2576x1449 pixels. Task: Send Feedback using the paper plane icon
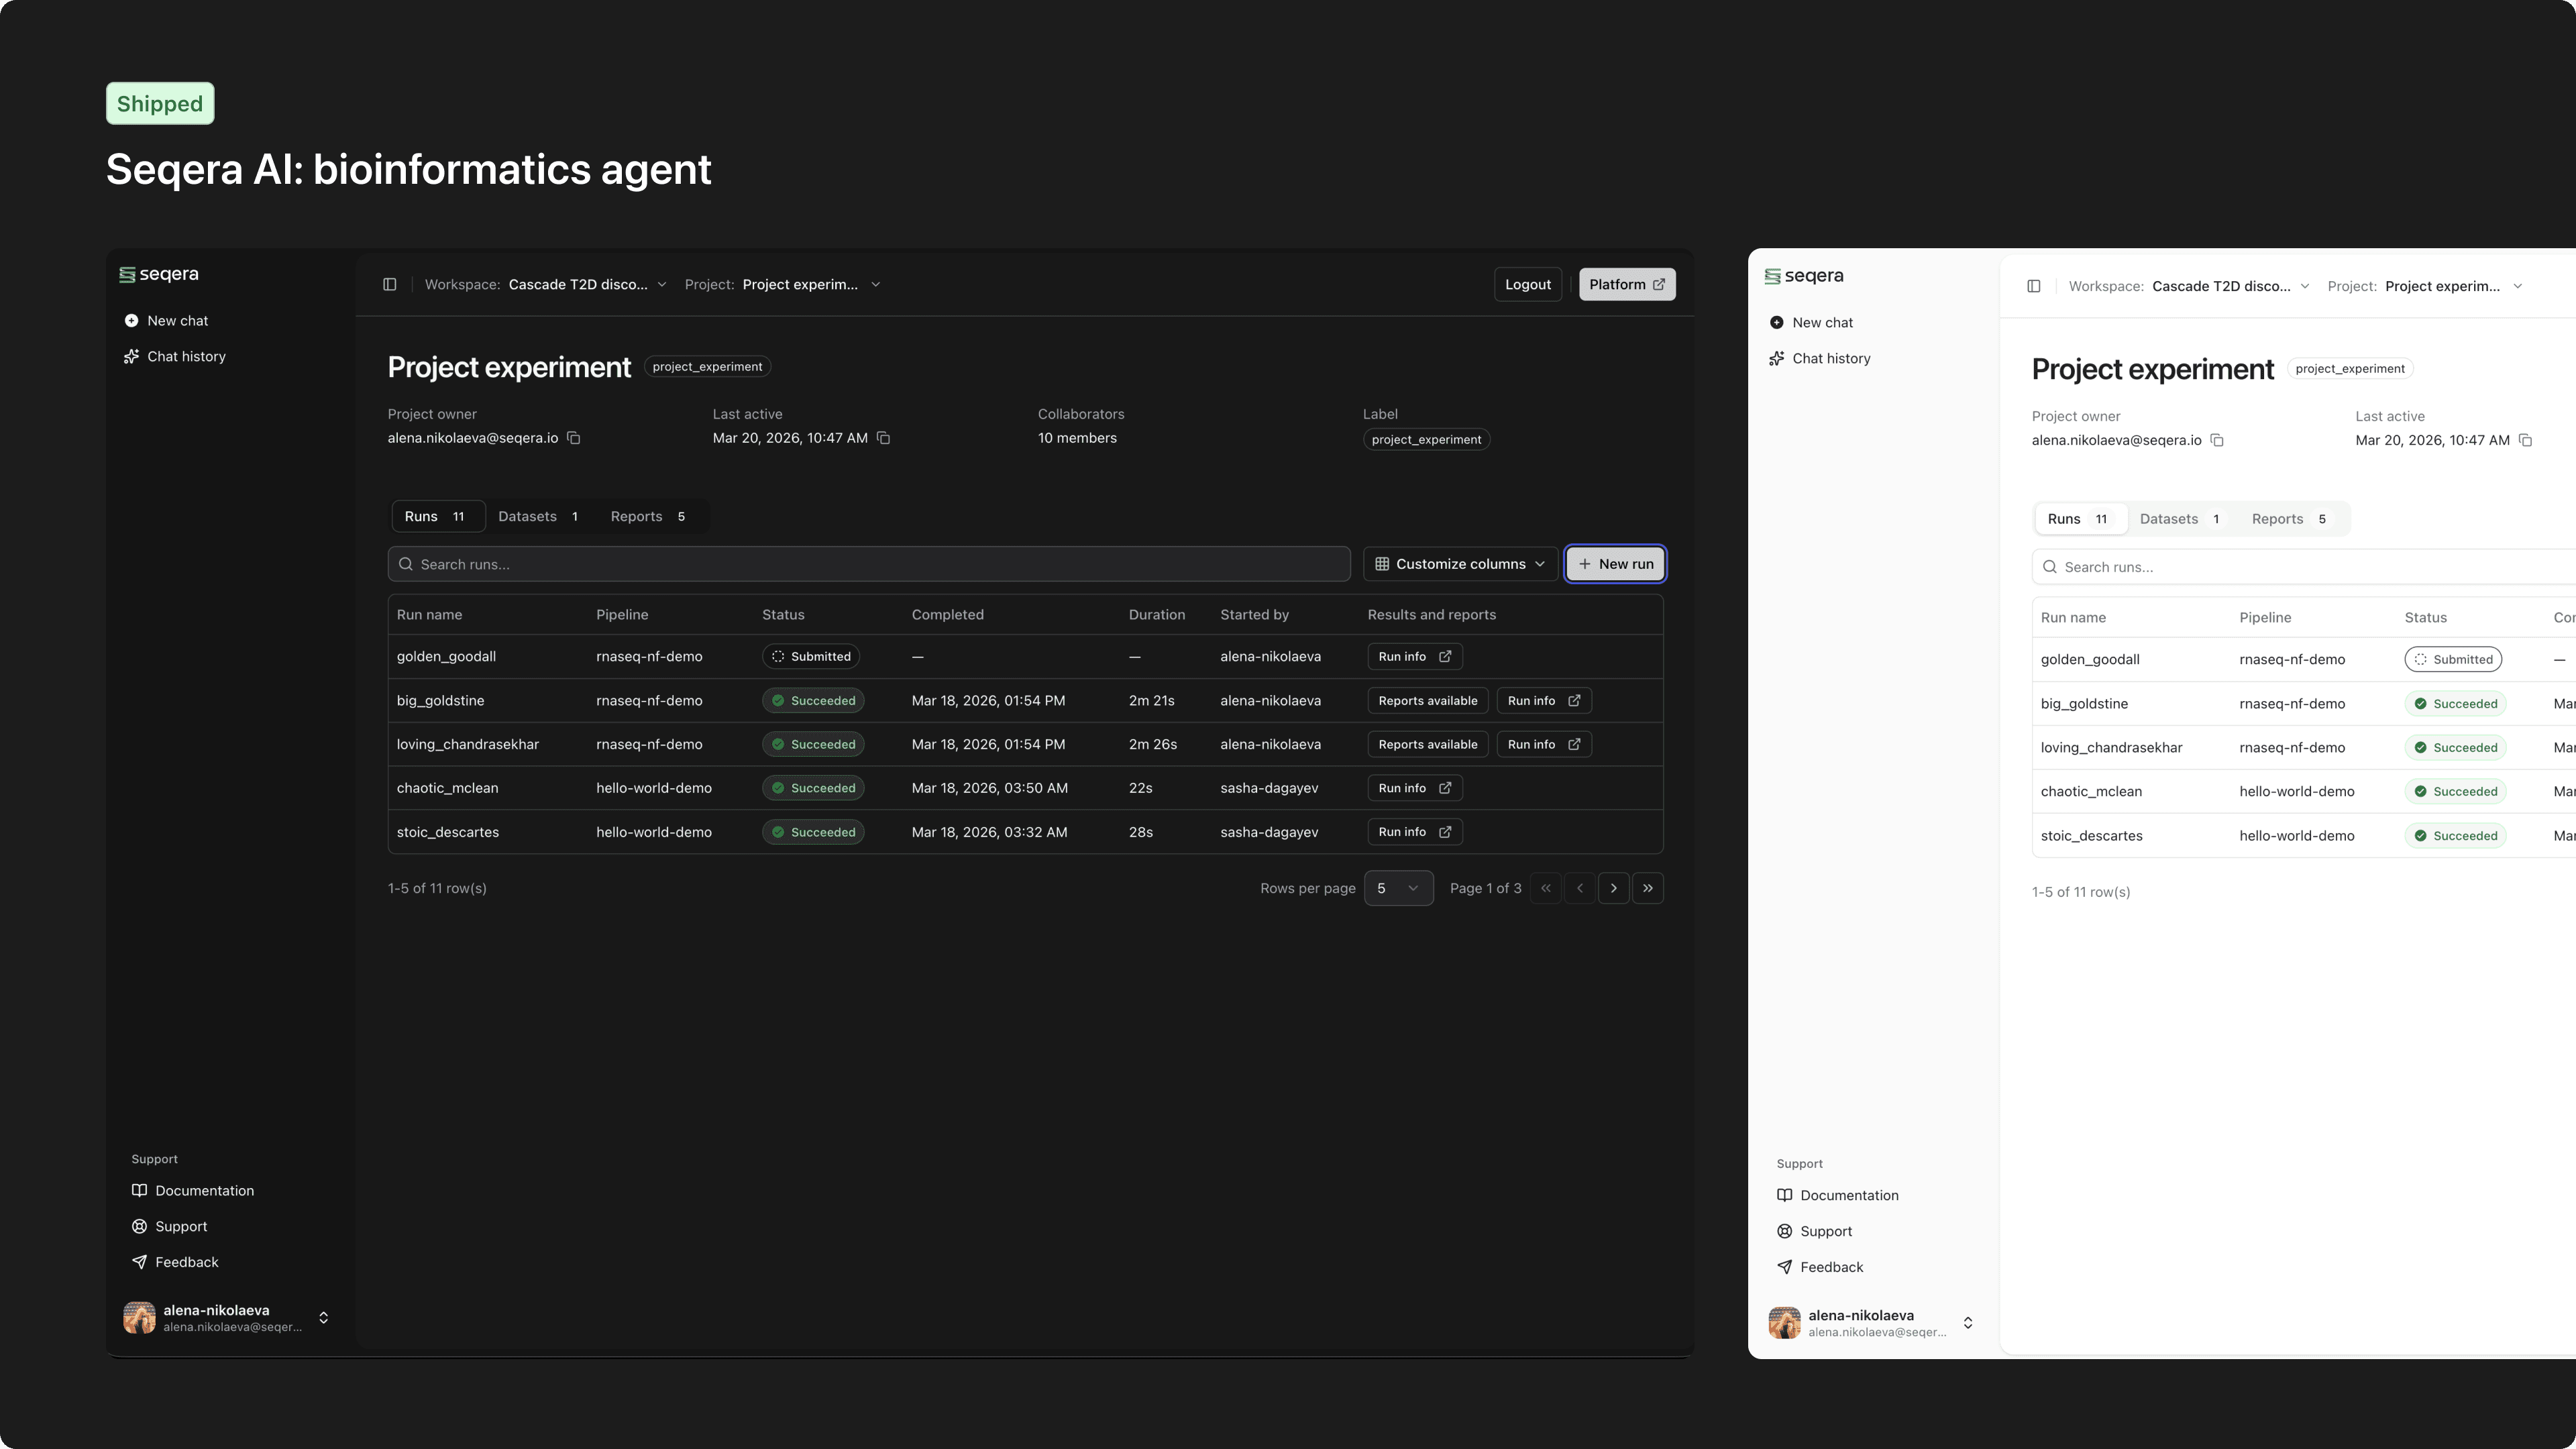186,1261
